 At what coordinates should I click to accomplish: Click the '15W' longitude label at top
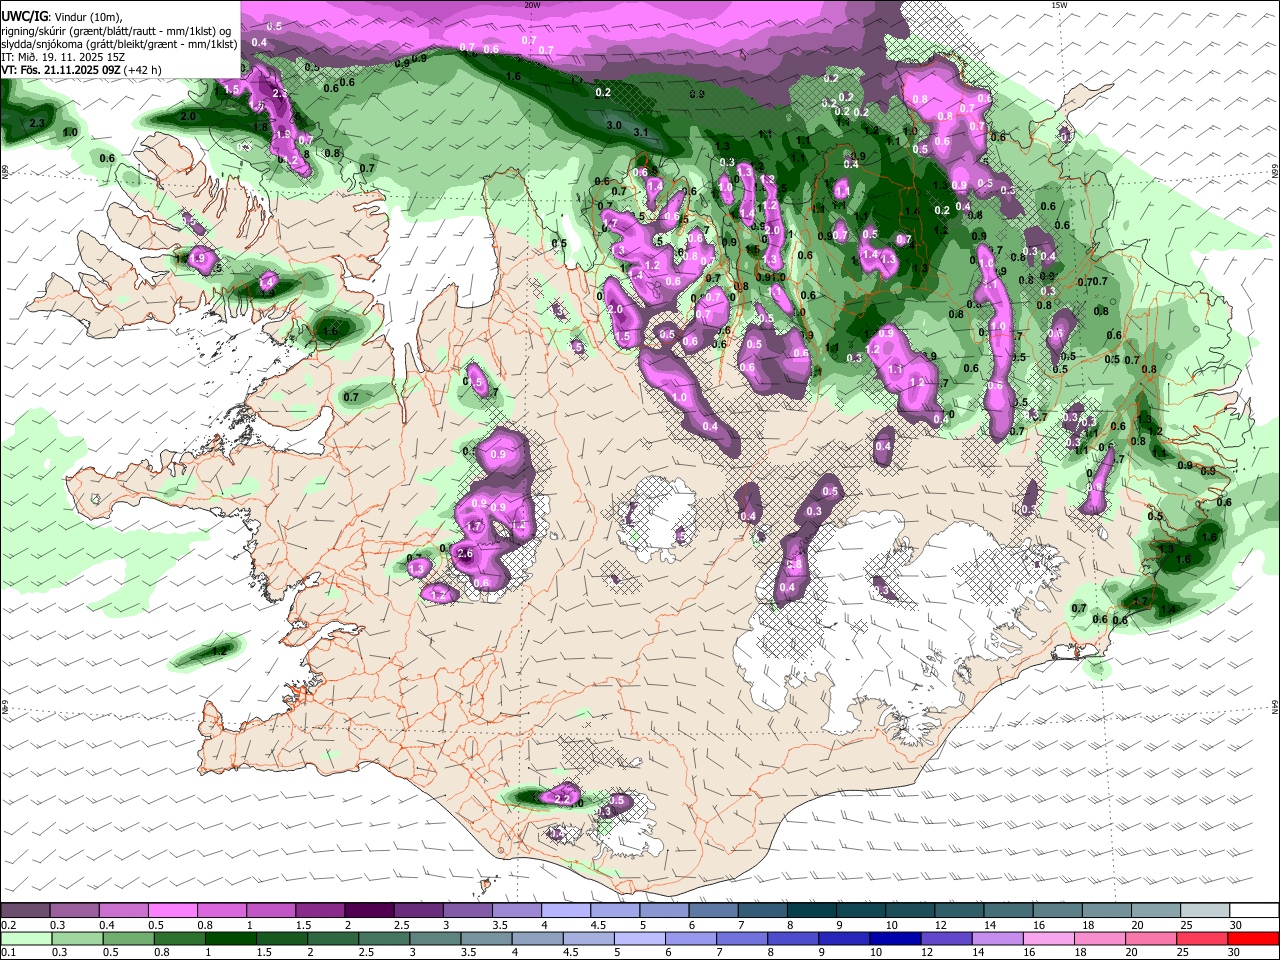(1058, 5)
